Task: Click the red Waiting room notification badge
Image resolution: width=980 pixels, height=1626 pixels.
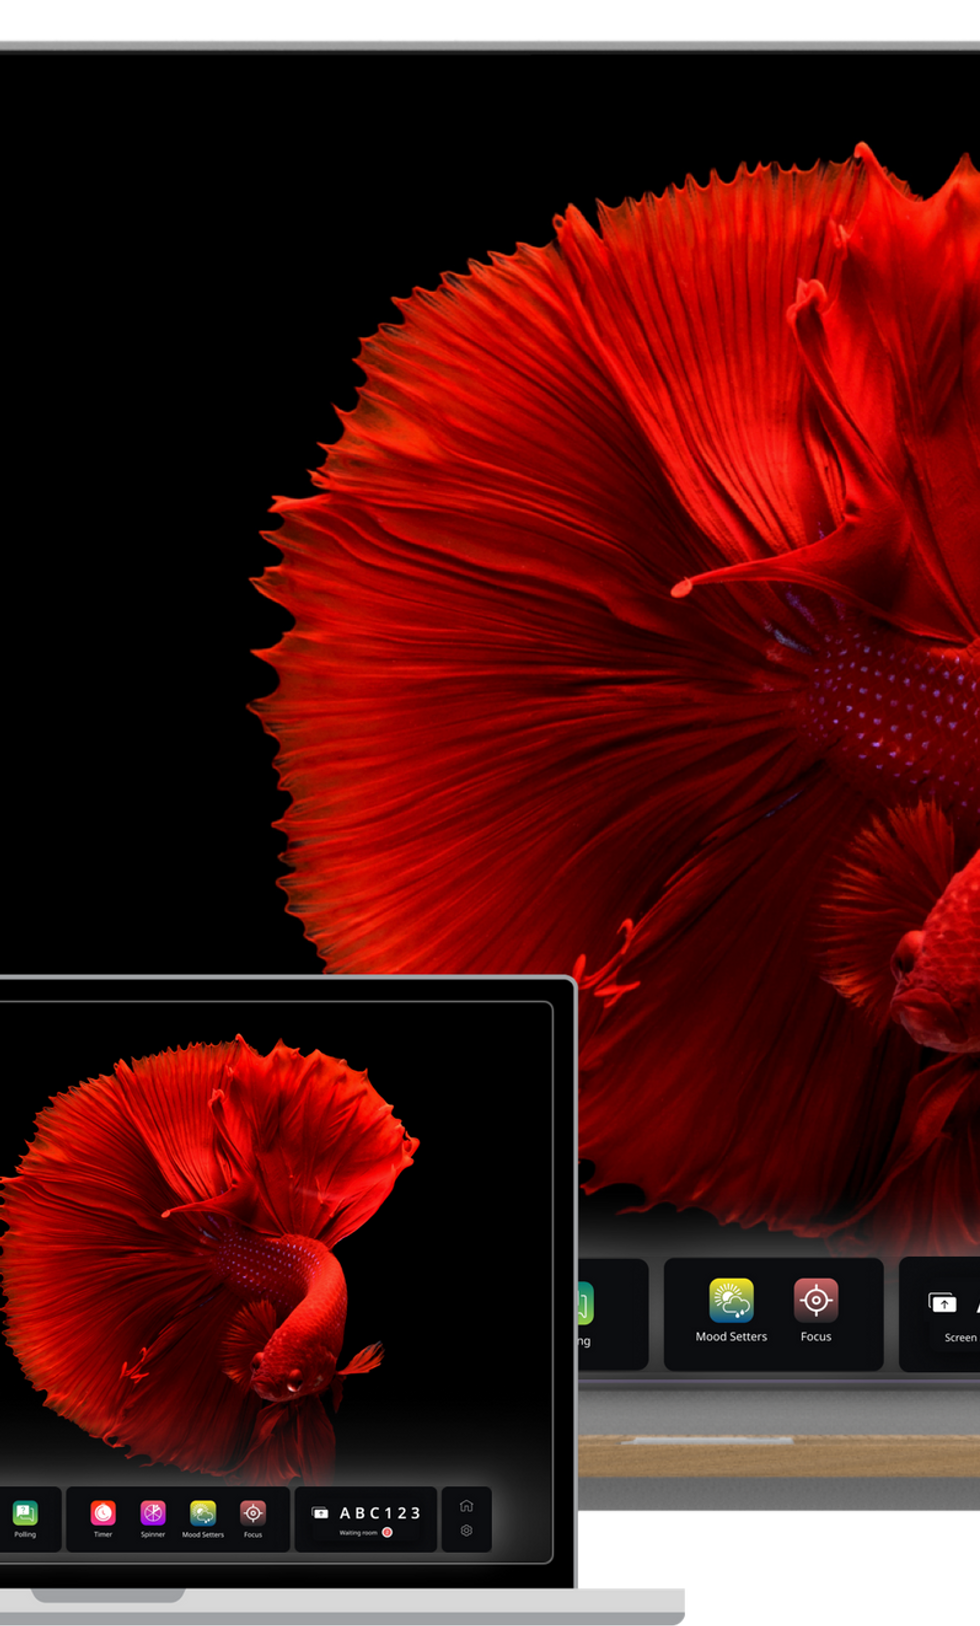Action: pyautogui.click(x=387, y=1532)
